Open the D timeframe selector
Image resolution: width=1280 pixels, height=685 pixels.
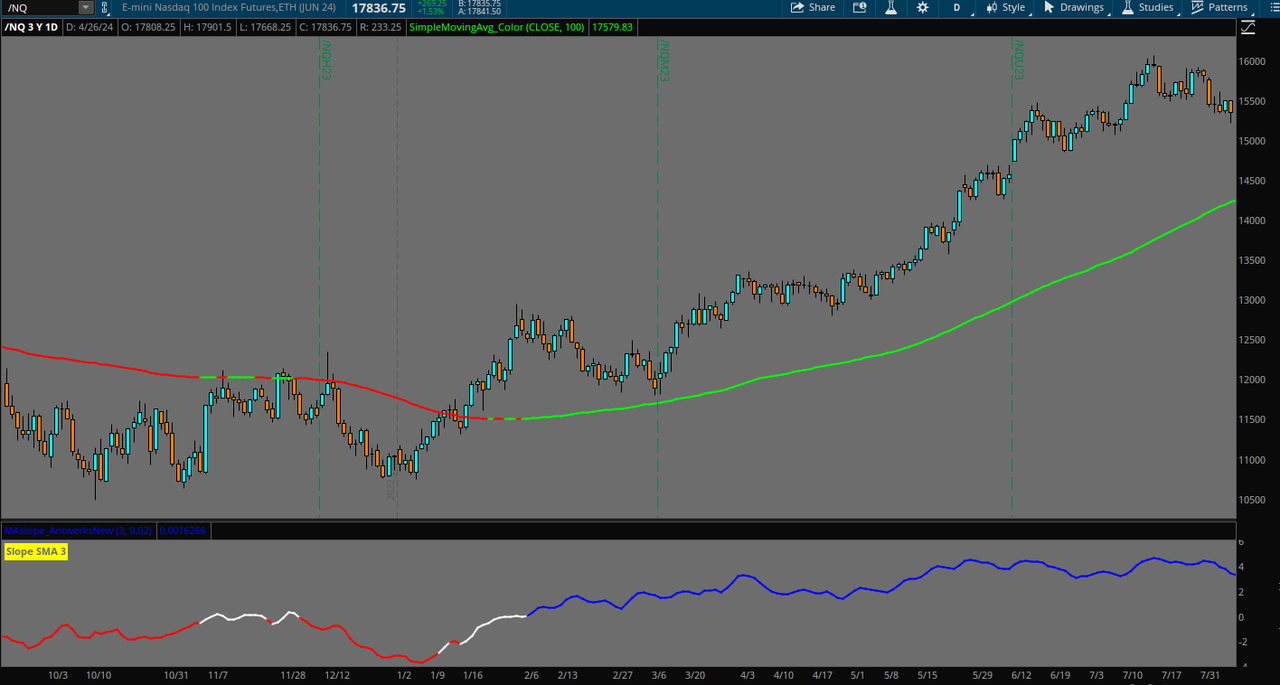(x=956, y=8)
